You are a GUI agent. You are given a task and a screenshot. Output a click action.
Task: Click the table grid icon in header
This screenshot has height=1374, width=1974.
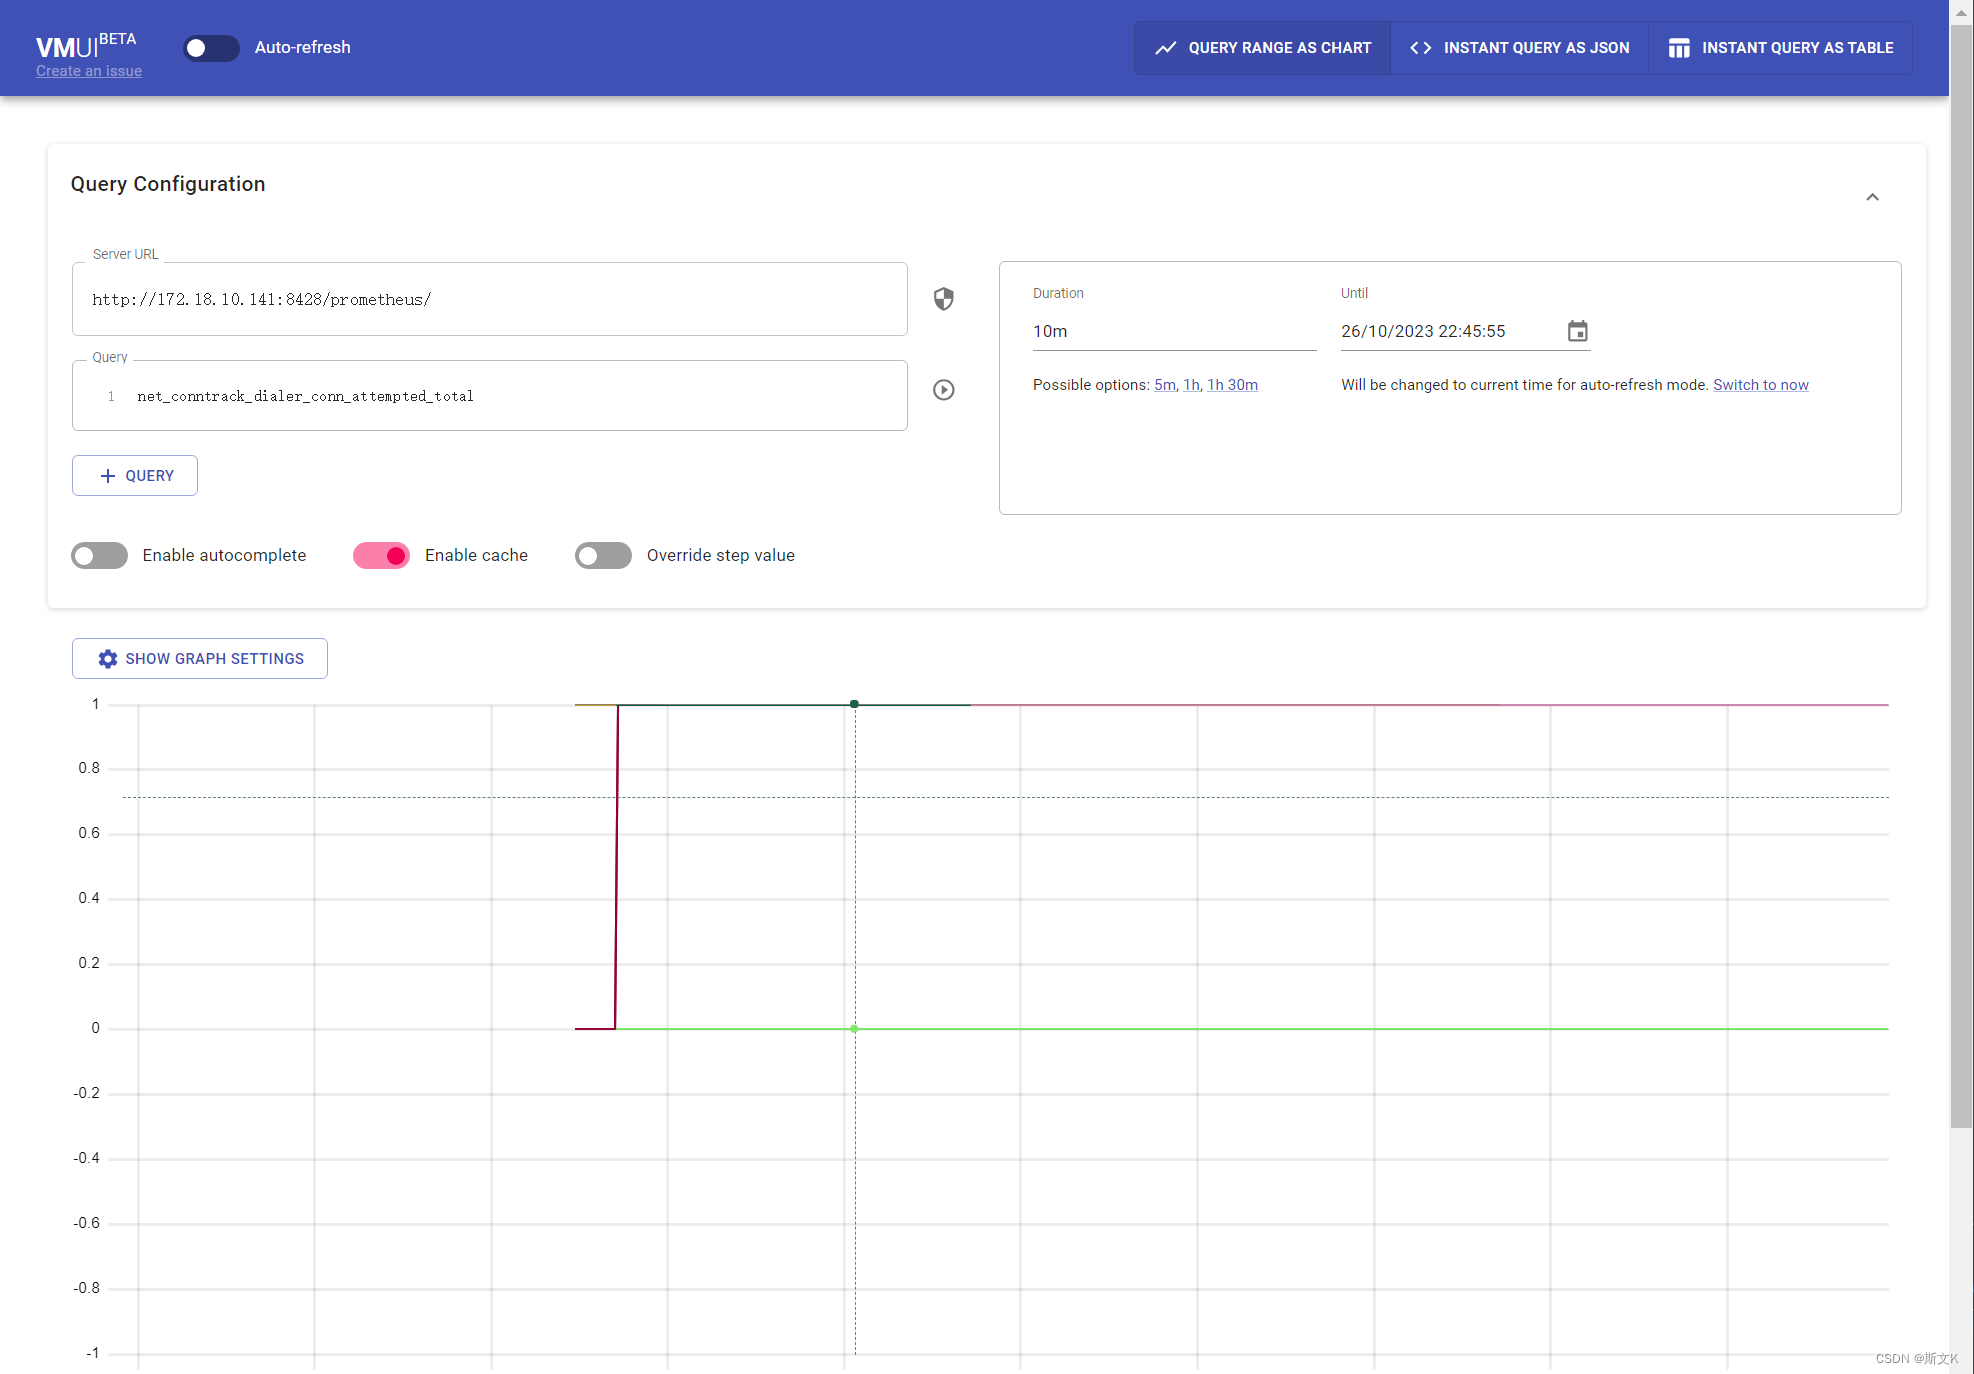coord(1679,48)
